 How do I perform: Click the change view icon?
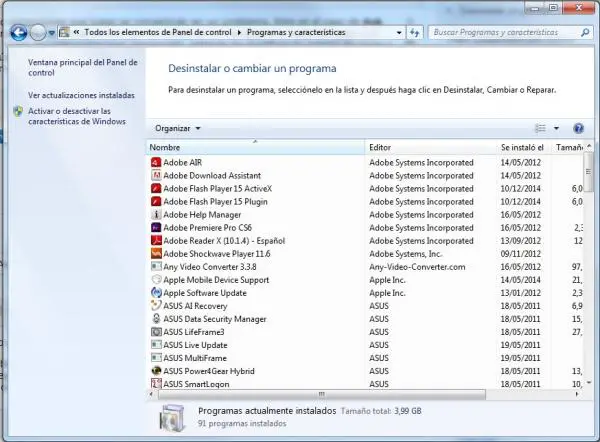[x=540, y=128]
